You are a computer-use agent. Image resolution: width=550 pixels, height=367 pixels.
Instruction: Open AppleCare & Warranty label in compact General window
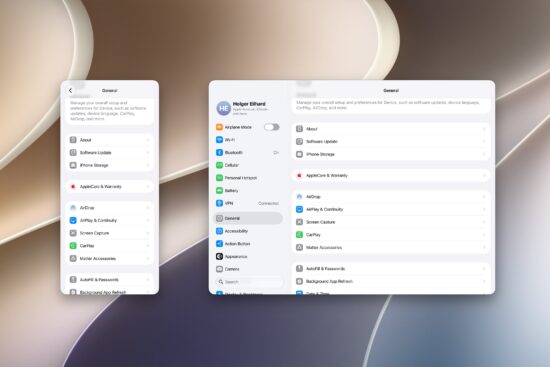coord(101,186)
